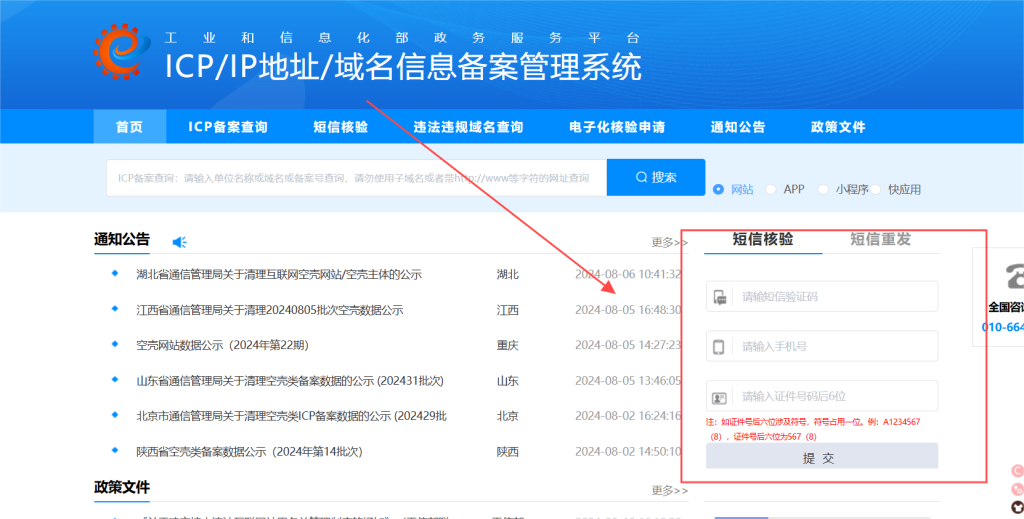Image resolution: width=1024 pixels, height=519 pixels.
Task: Open the 湖北省通信管理局 notice link
Action: pyautogui.click(x=279, y=274)
